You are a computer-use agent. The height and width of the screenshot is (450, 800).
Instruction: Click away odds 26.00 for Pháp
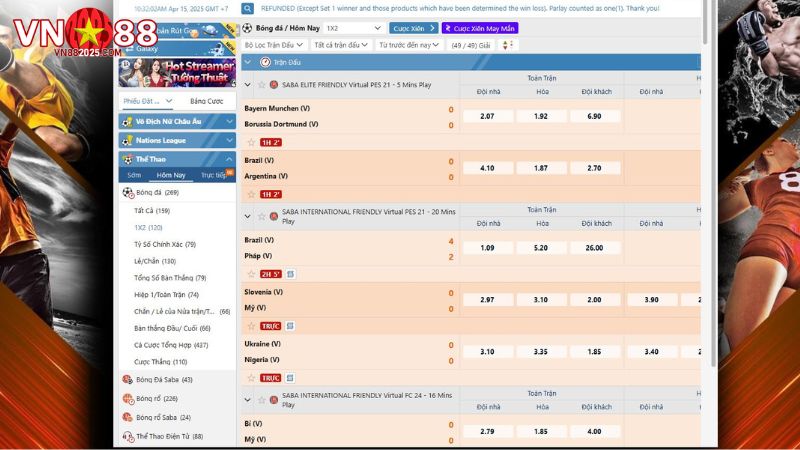(594, 248)
